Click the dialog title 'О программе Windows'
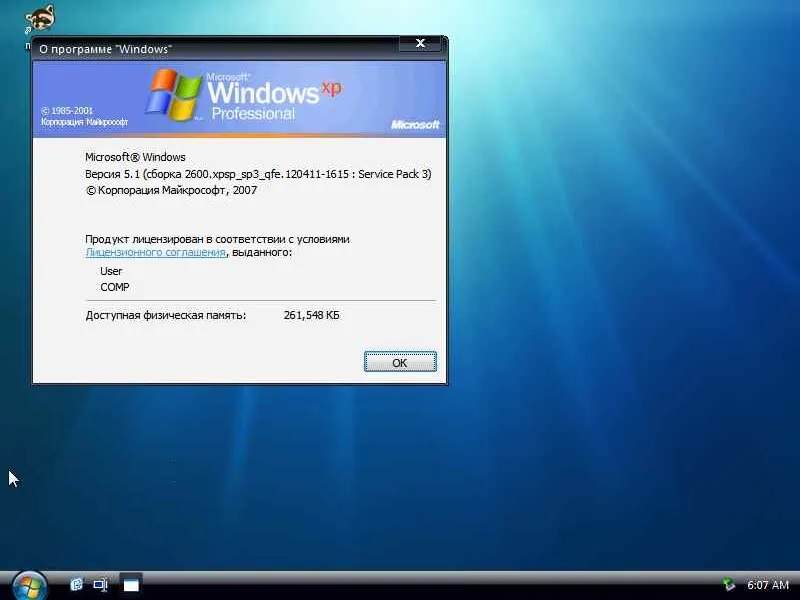The width and height of the screenshot is (800, 600). 106,49
